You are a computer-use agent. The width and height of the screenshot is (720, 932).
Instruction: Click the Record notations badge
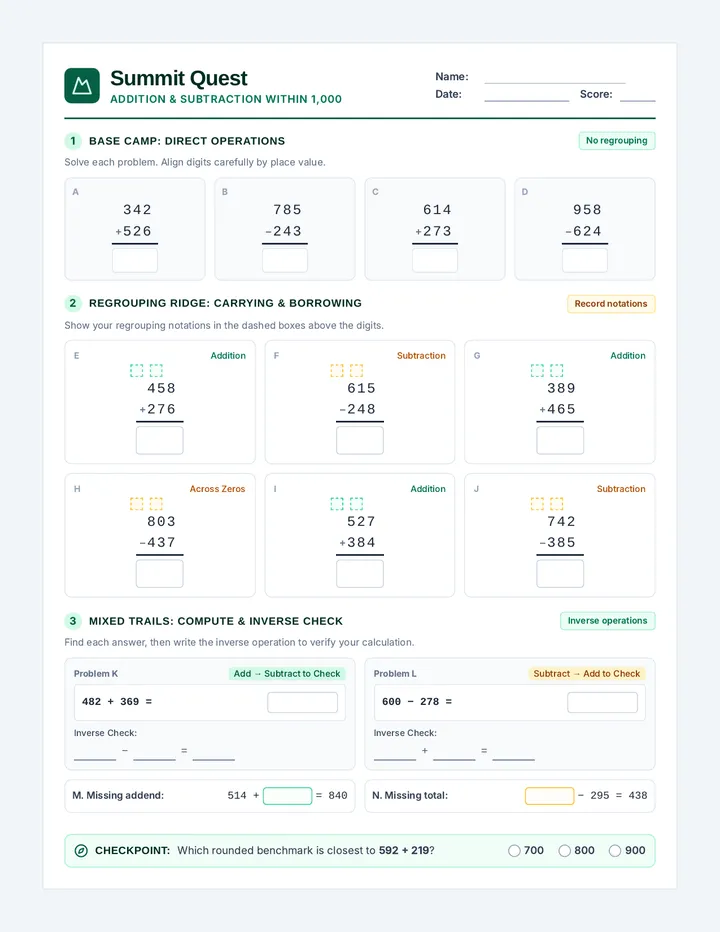pyautogui.click(x=611, y=304)
